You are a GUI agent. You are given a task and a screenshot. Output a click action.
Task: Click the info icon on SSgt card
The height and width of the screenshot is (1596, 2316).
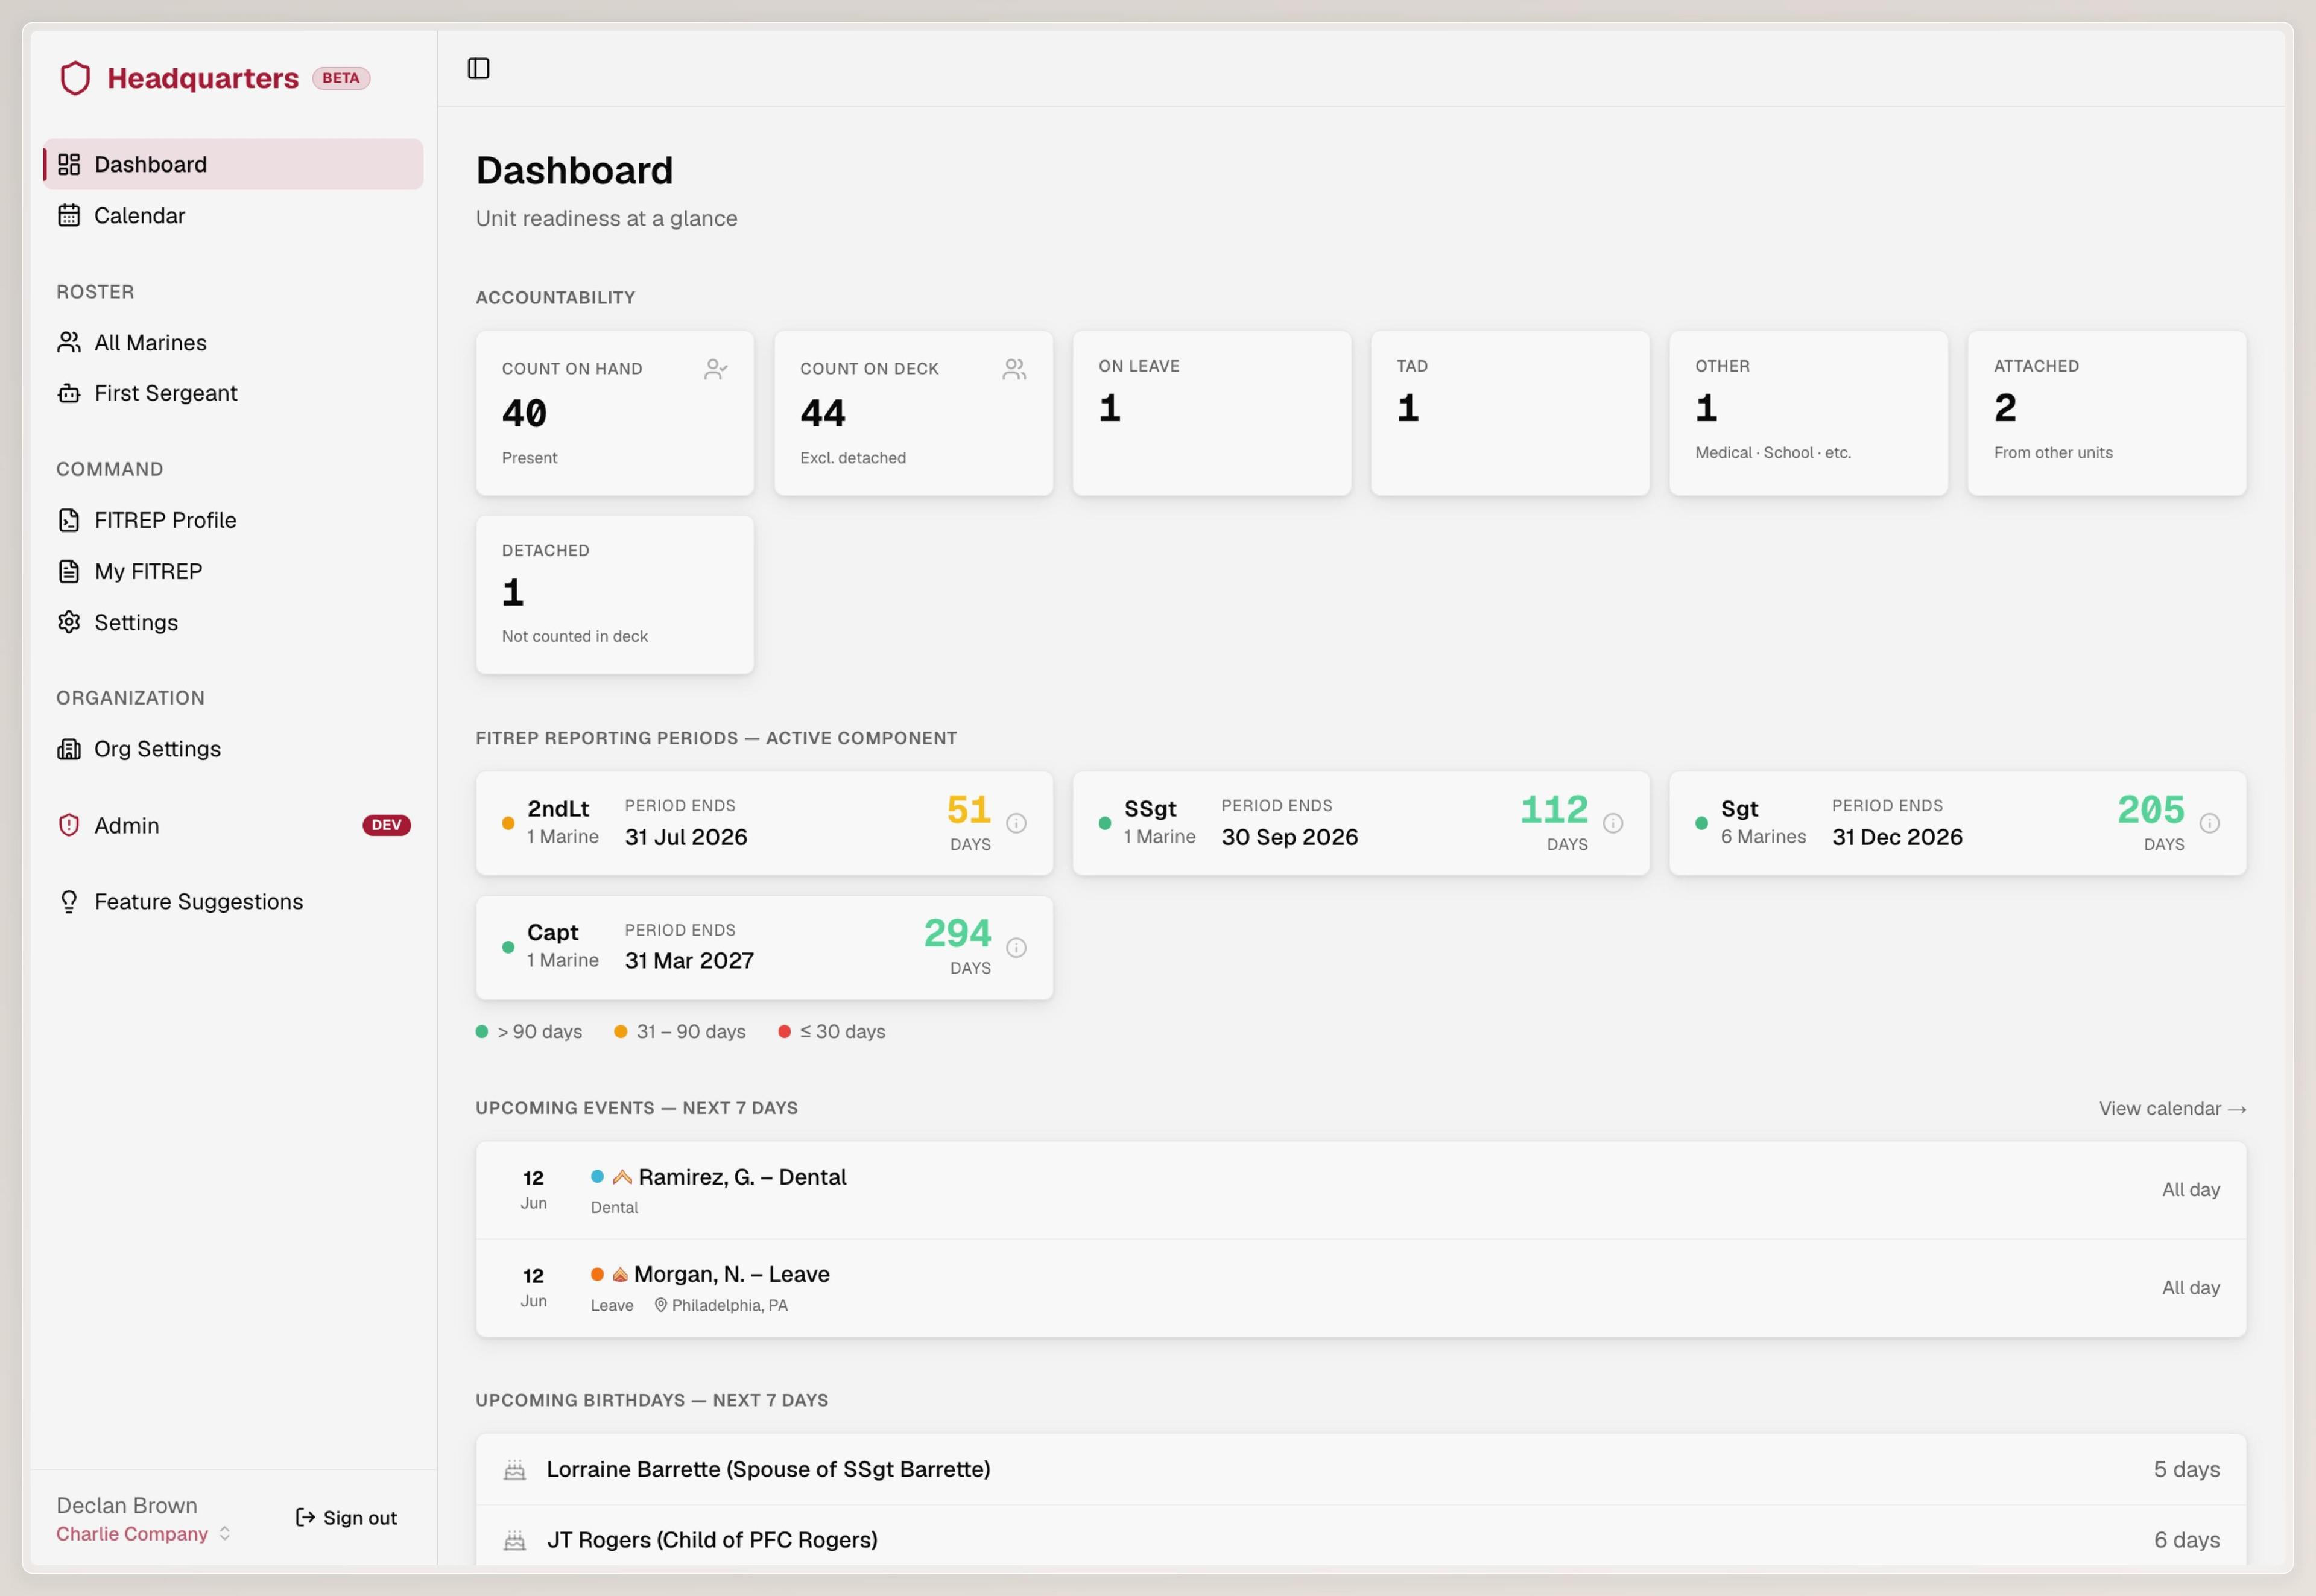point(1613,823)
